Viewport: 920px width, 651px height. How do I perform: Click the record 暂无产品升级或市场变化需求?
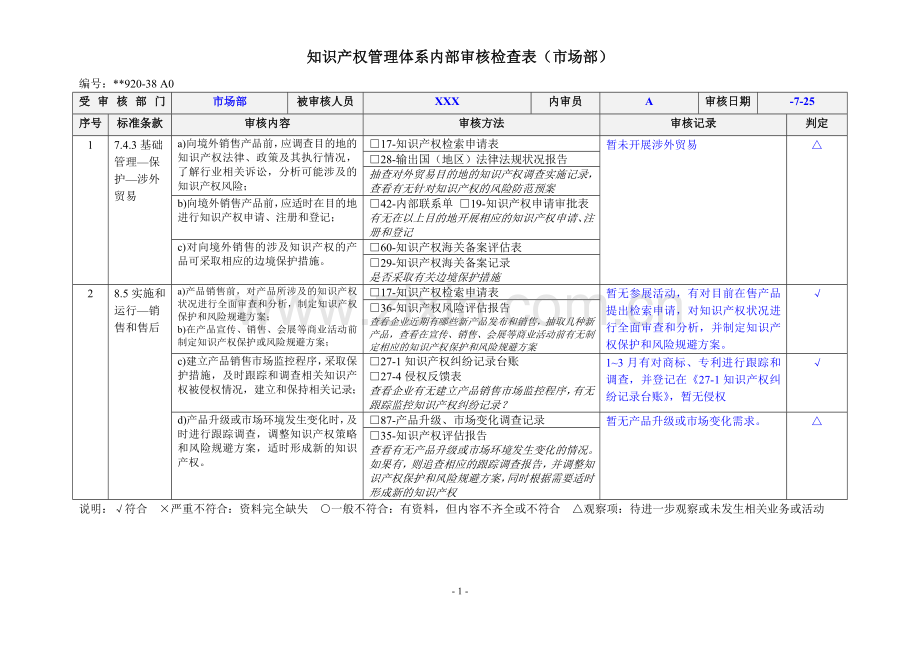(x=684, y=421)
